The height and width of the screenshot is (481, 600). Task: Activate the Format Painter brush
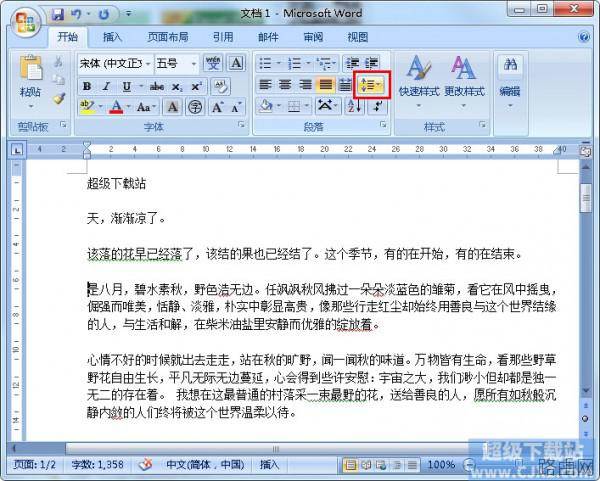coord(59,99)
